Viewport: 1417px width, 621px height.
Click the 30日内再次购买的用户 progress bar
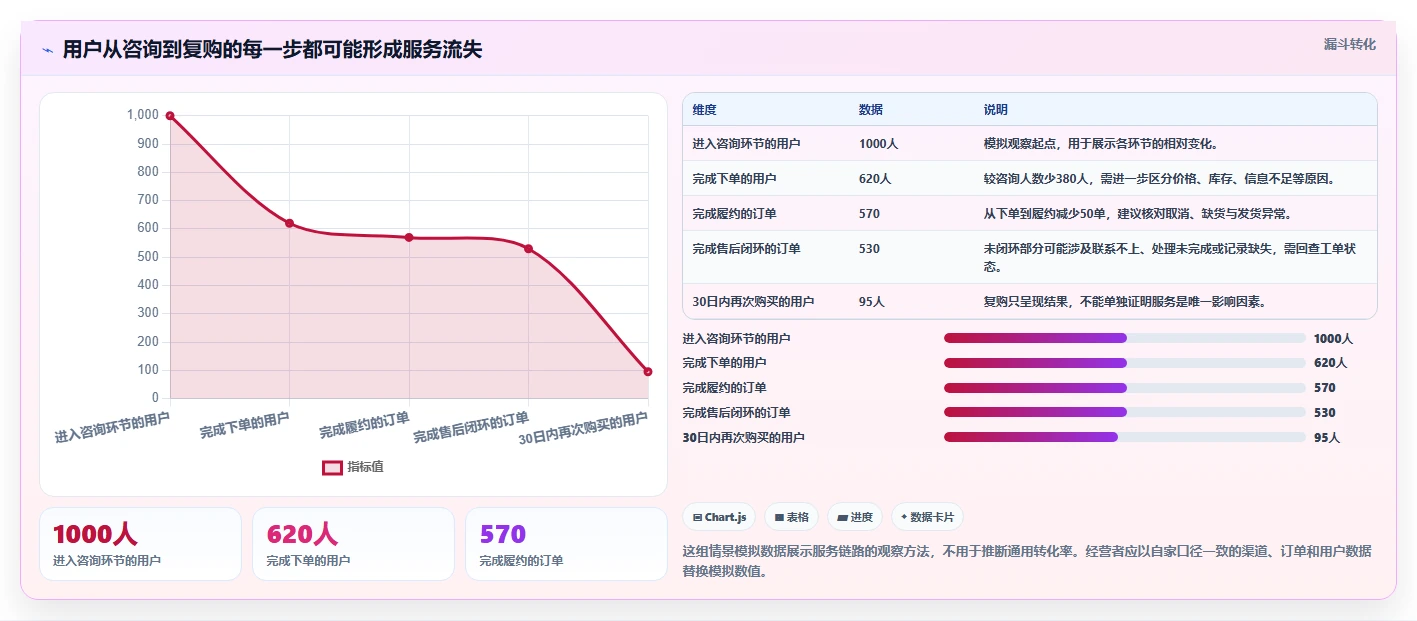[1124, 437]
